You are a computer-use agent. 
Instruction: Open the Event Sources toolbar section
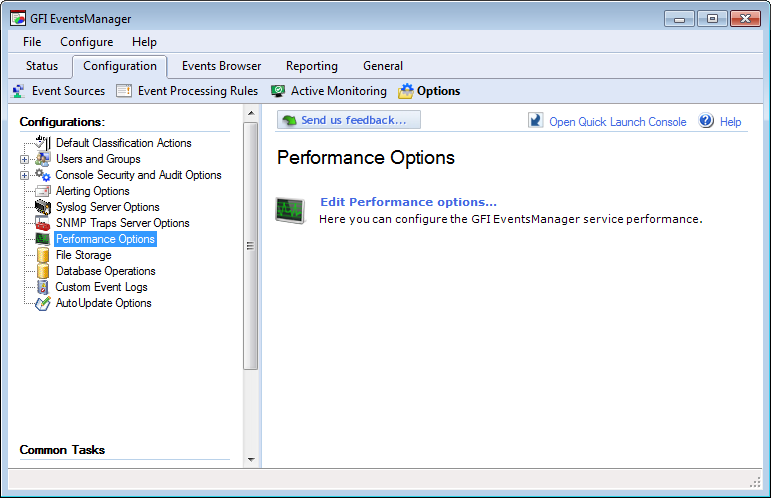59,91
